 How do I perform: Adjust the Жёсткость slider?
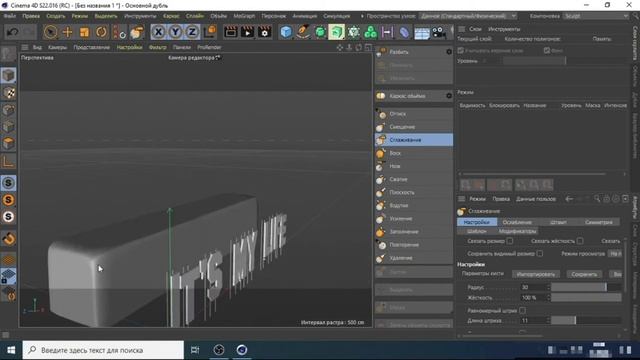(586, 298)
